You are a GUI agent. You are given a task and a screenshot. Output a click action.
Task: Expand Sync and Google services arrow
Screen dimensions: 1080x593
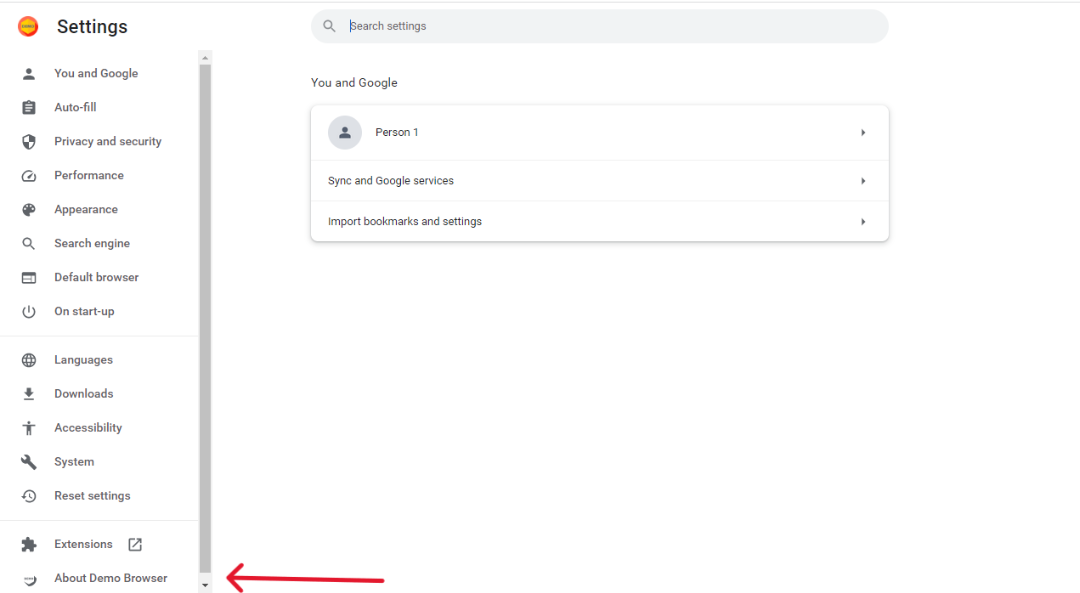[x=863, y=181]
